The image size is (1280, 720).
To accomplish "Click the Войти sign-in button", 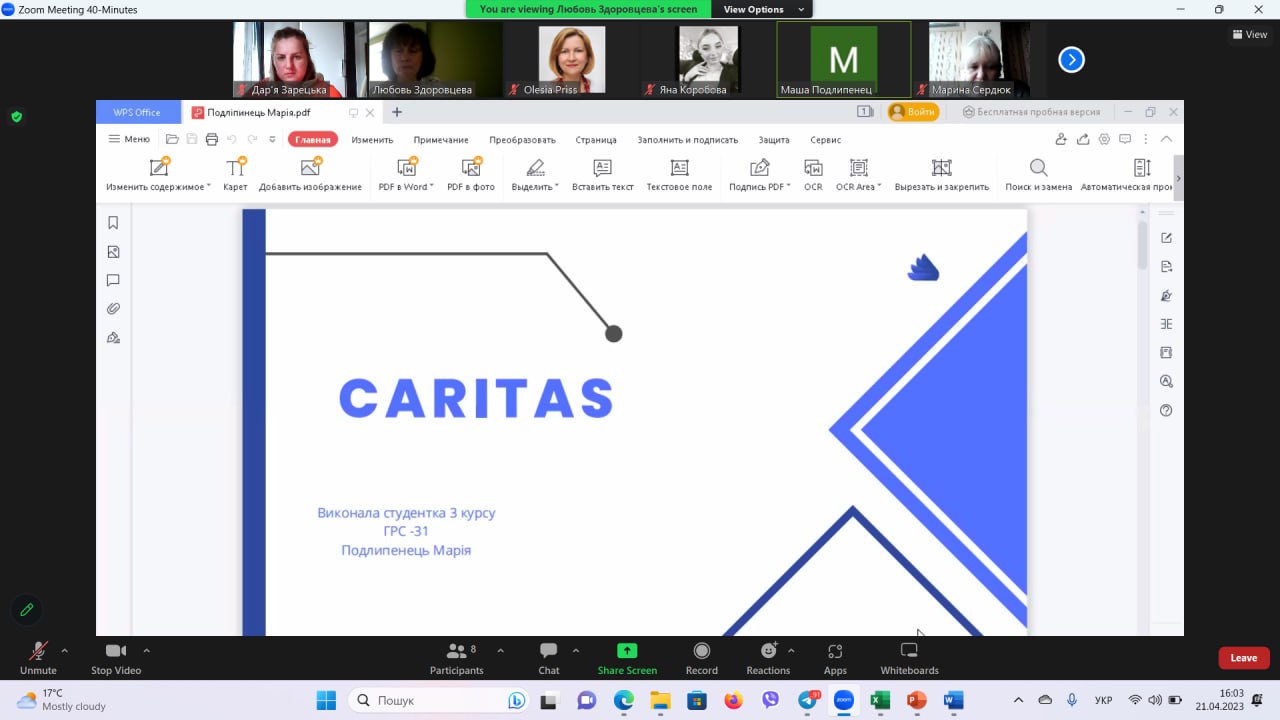I will coord(913,112).
